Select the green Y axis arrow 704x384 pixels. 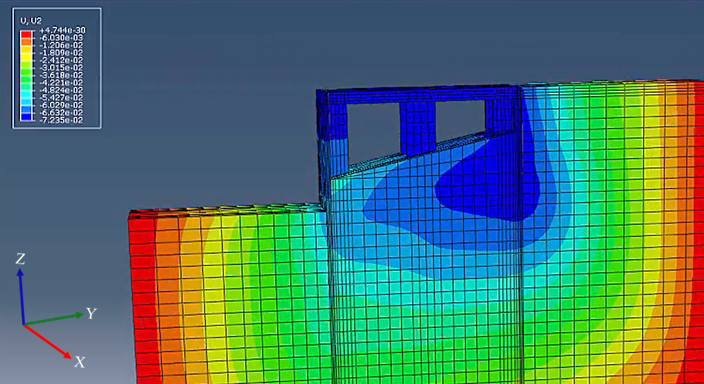coord(53,319)
